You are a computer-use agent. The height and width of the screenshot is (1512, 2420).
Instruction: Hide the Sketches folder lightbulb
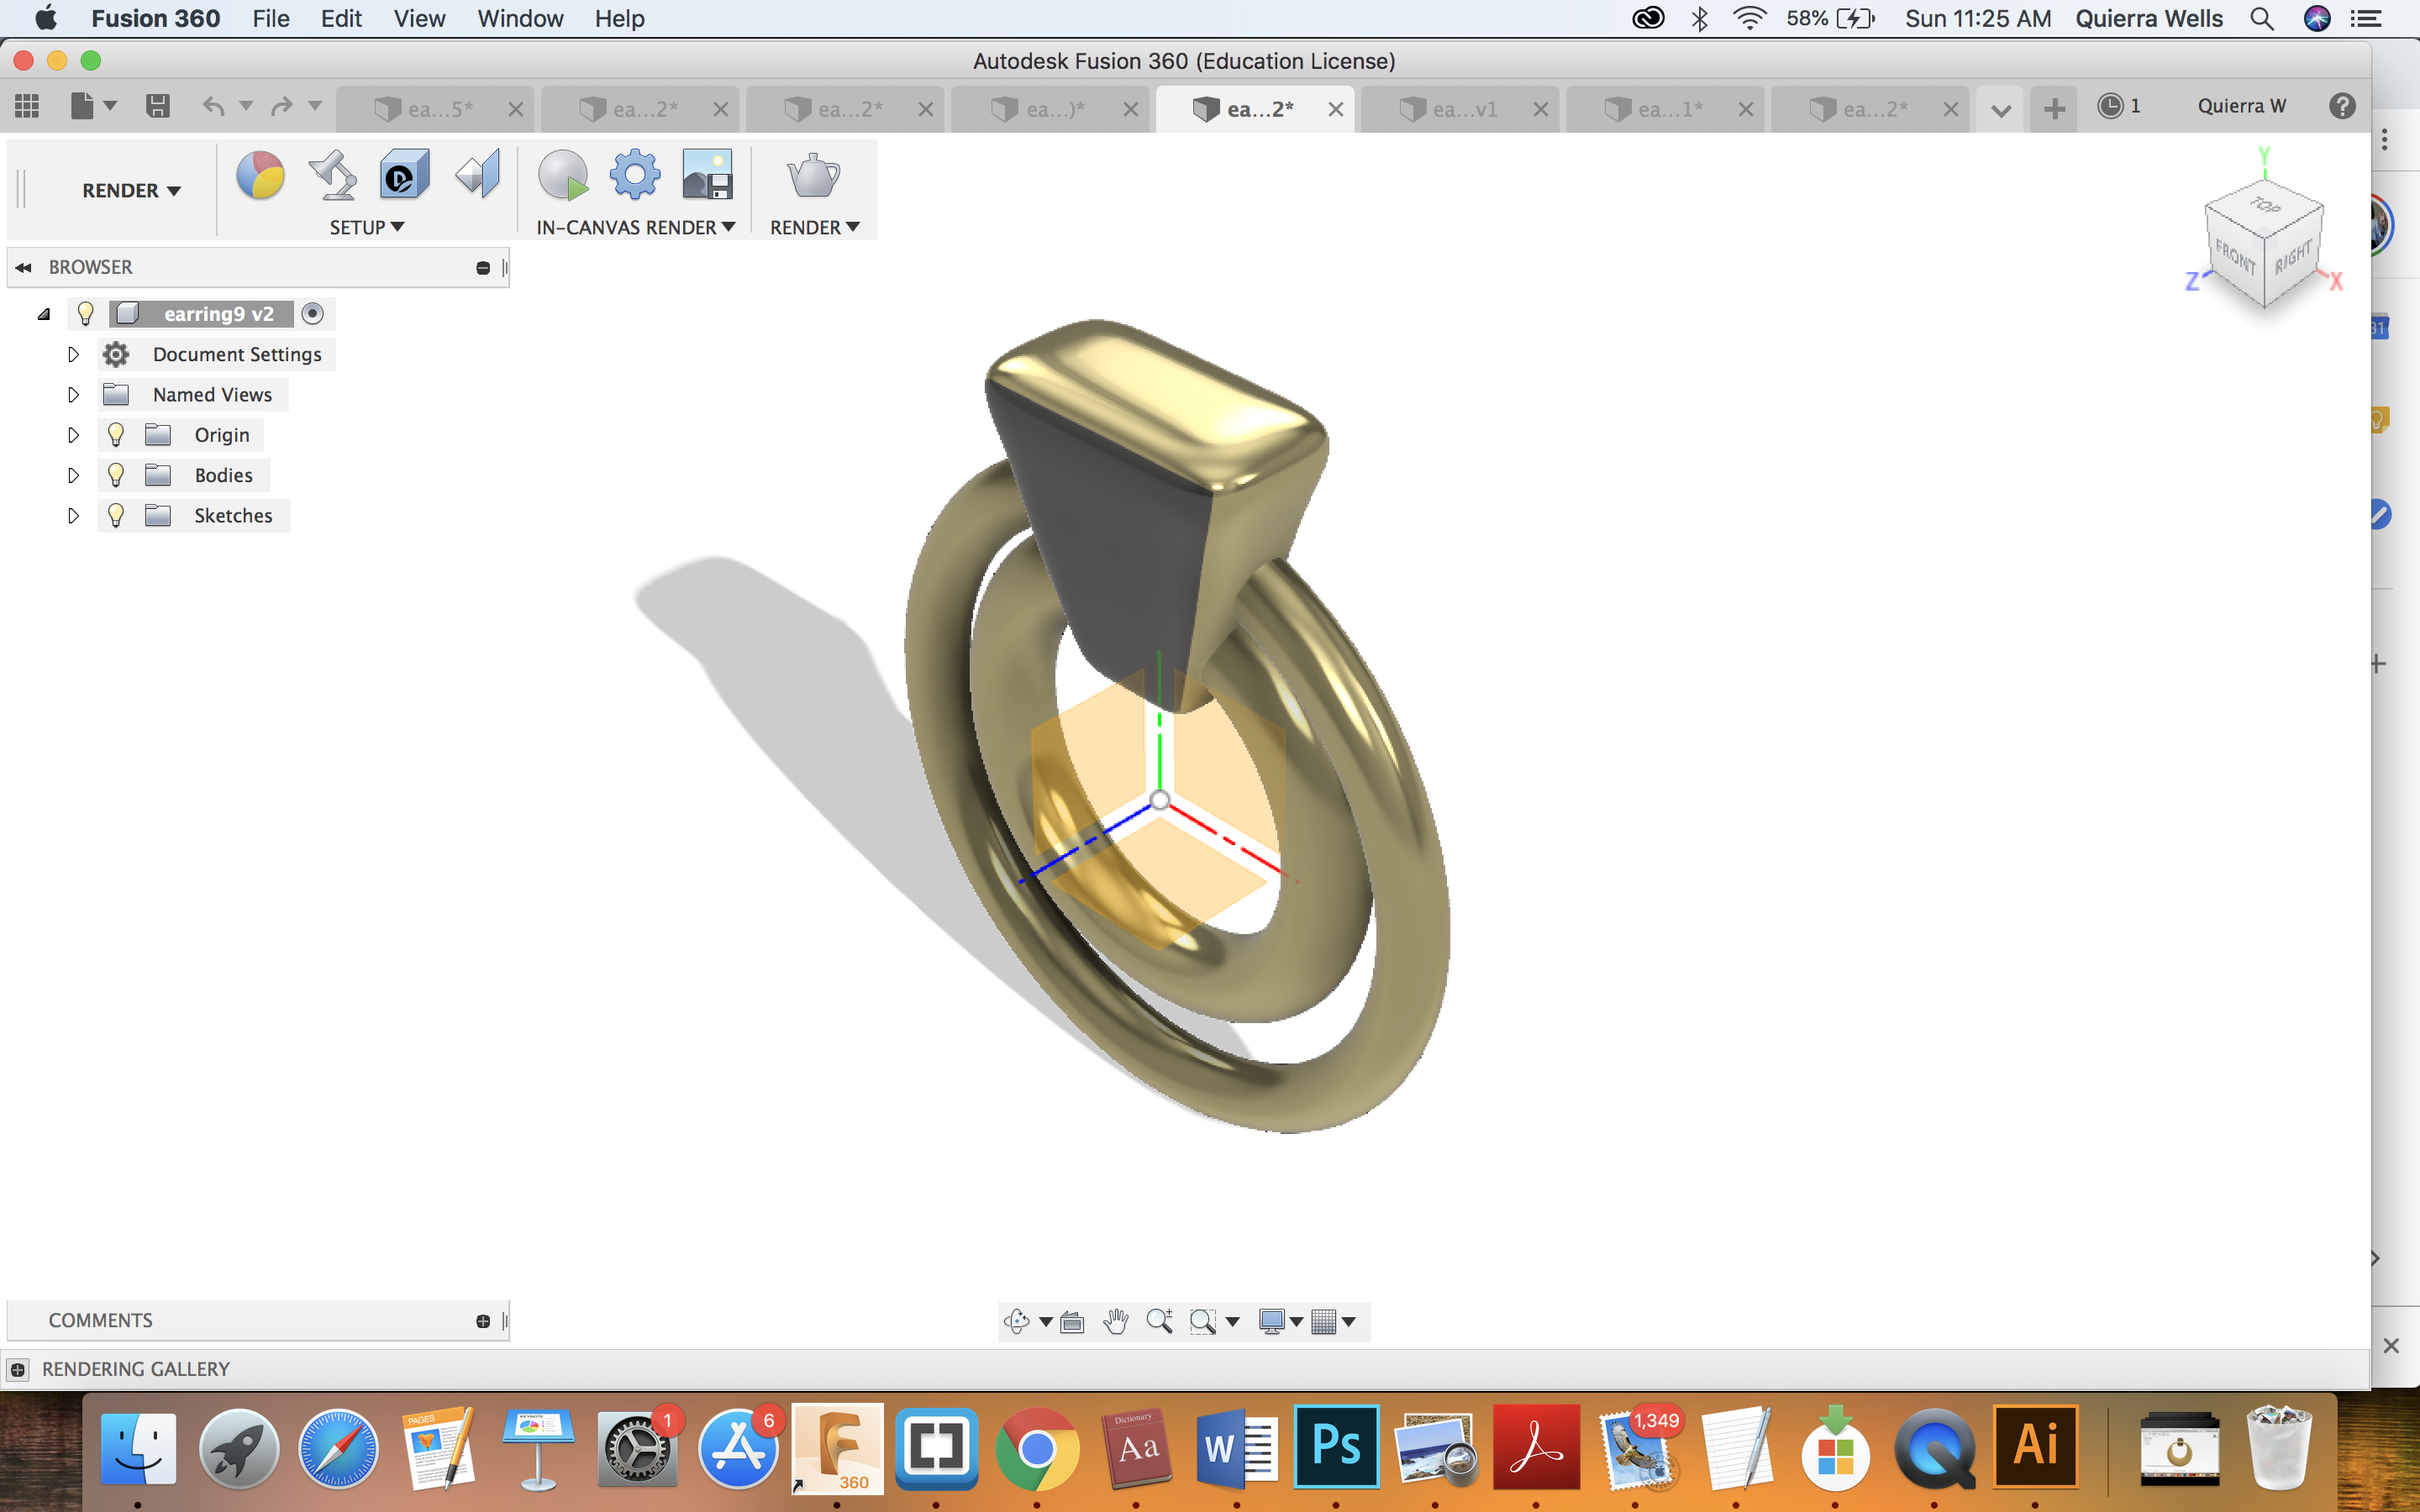116,515
